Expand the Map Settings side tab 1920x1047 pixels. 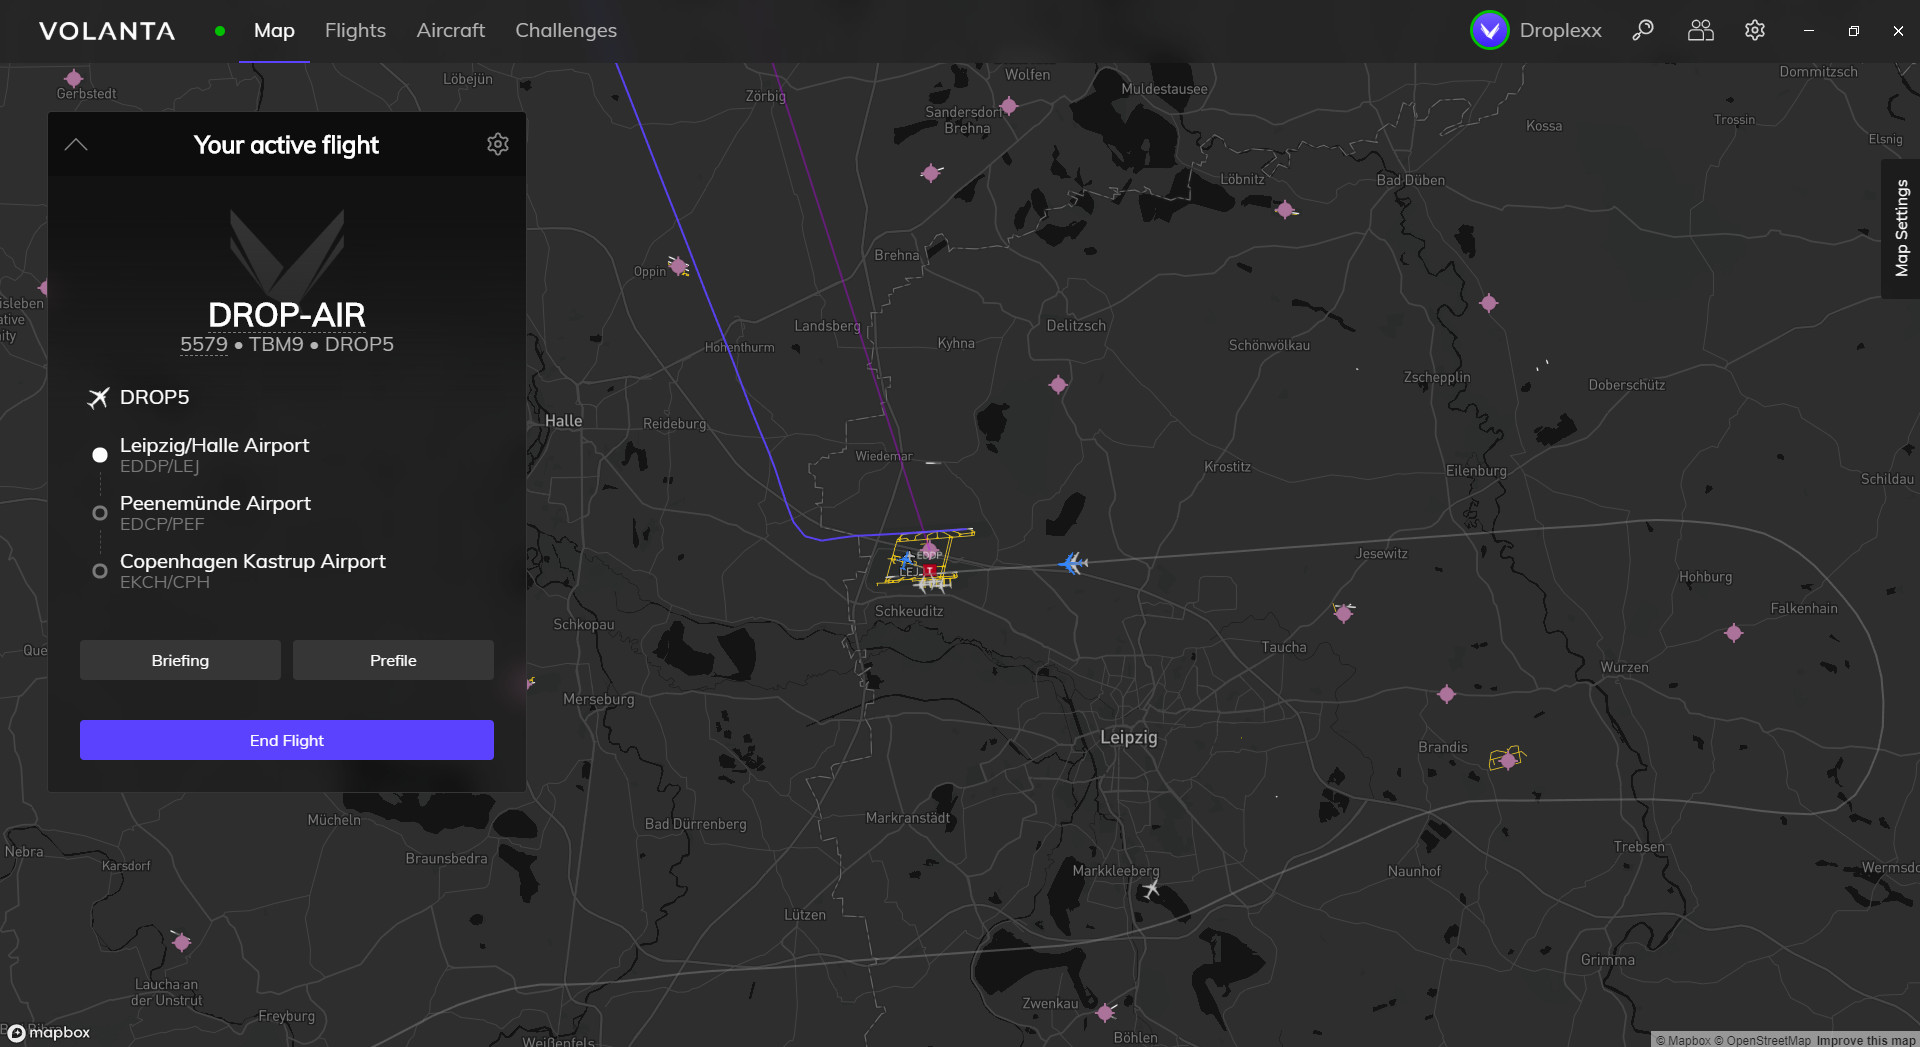click(1901, 228)
